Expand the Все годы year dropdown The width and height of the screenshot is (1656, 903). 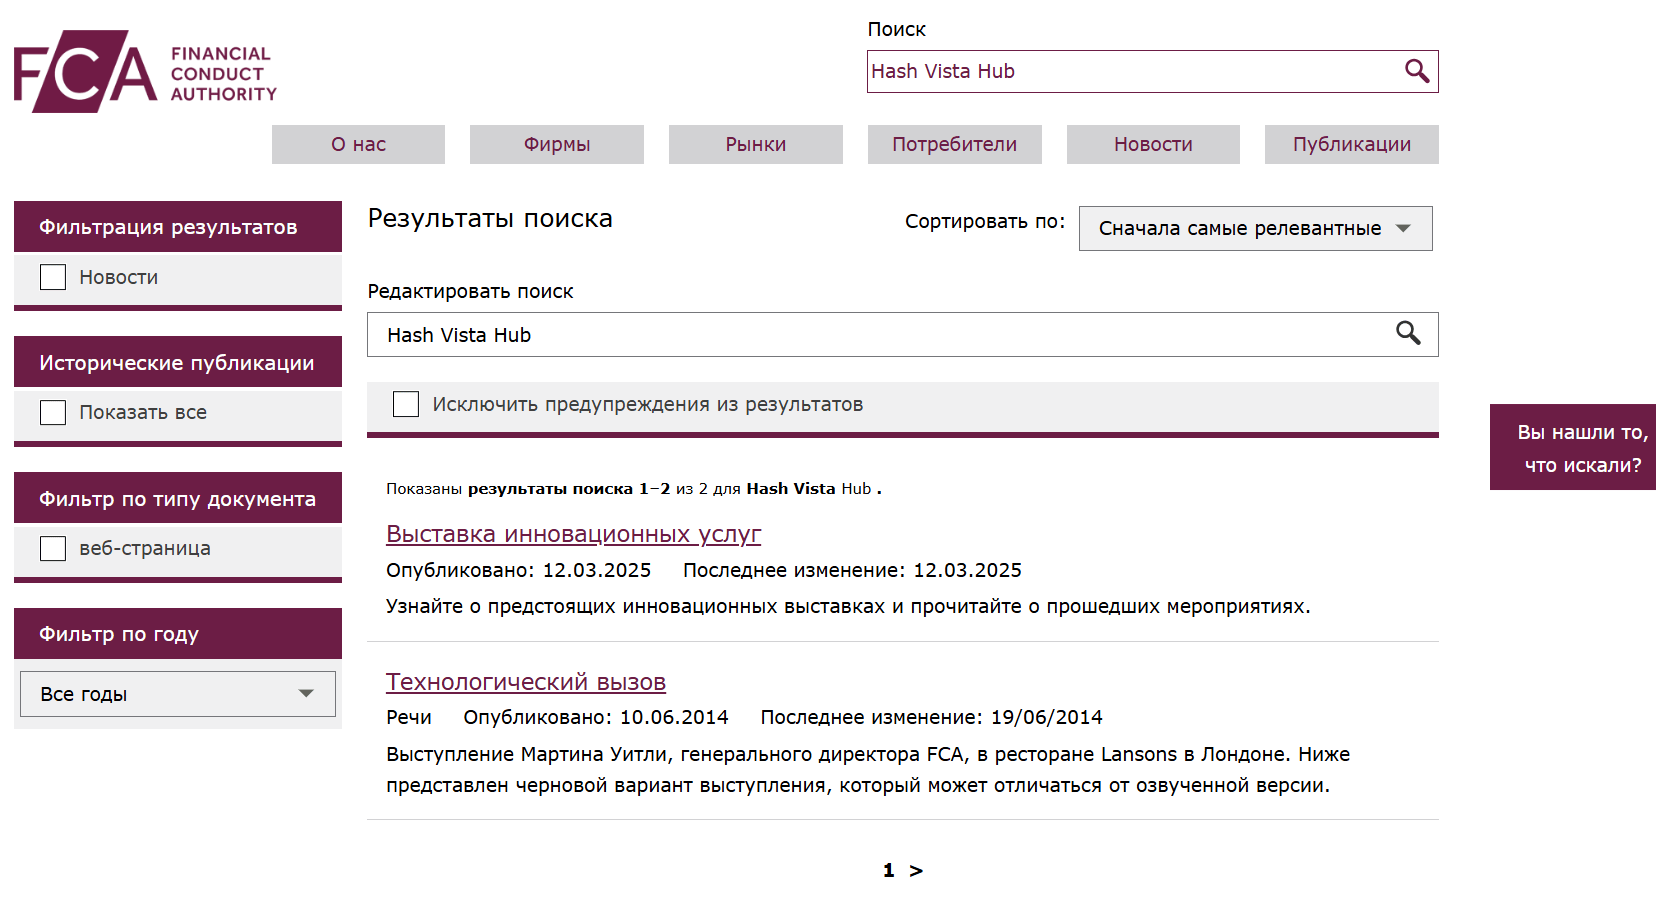[178, 694]
